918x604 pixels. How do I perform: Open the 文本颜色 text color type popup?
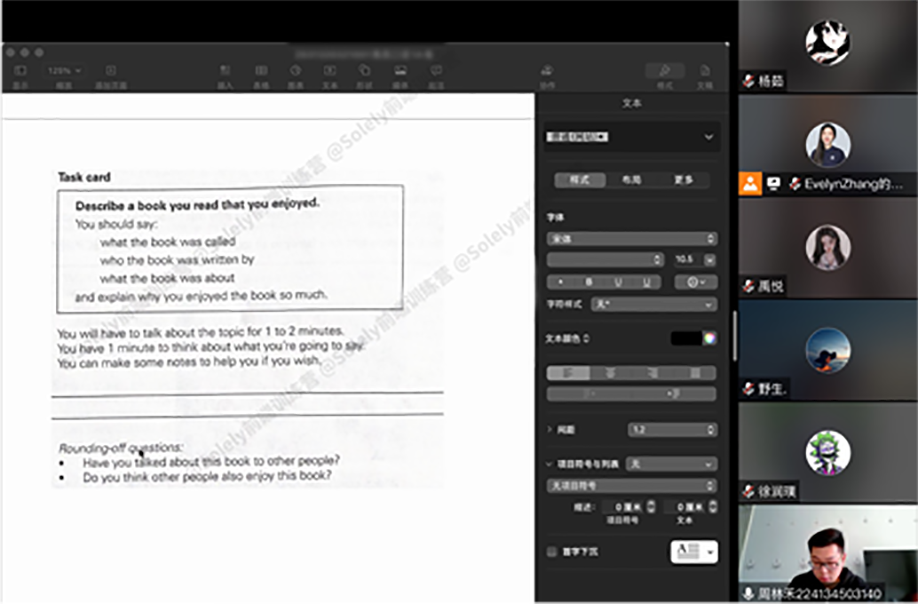point(567,338)
